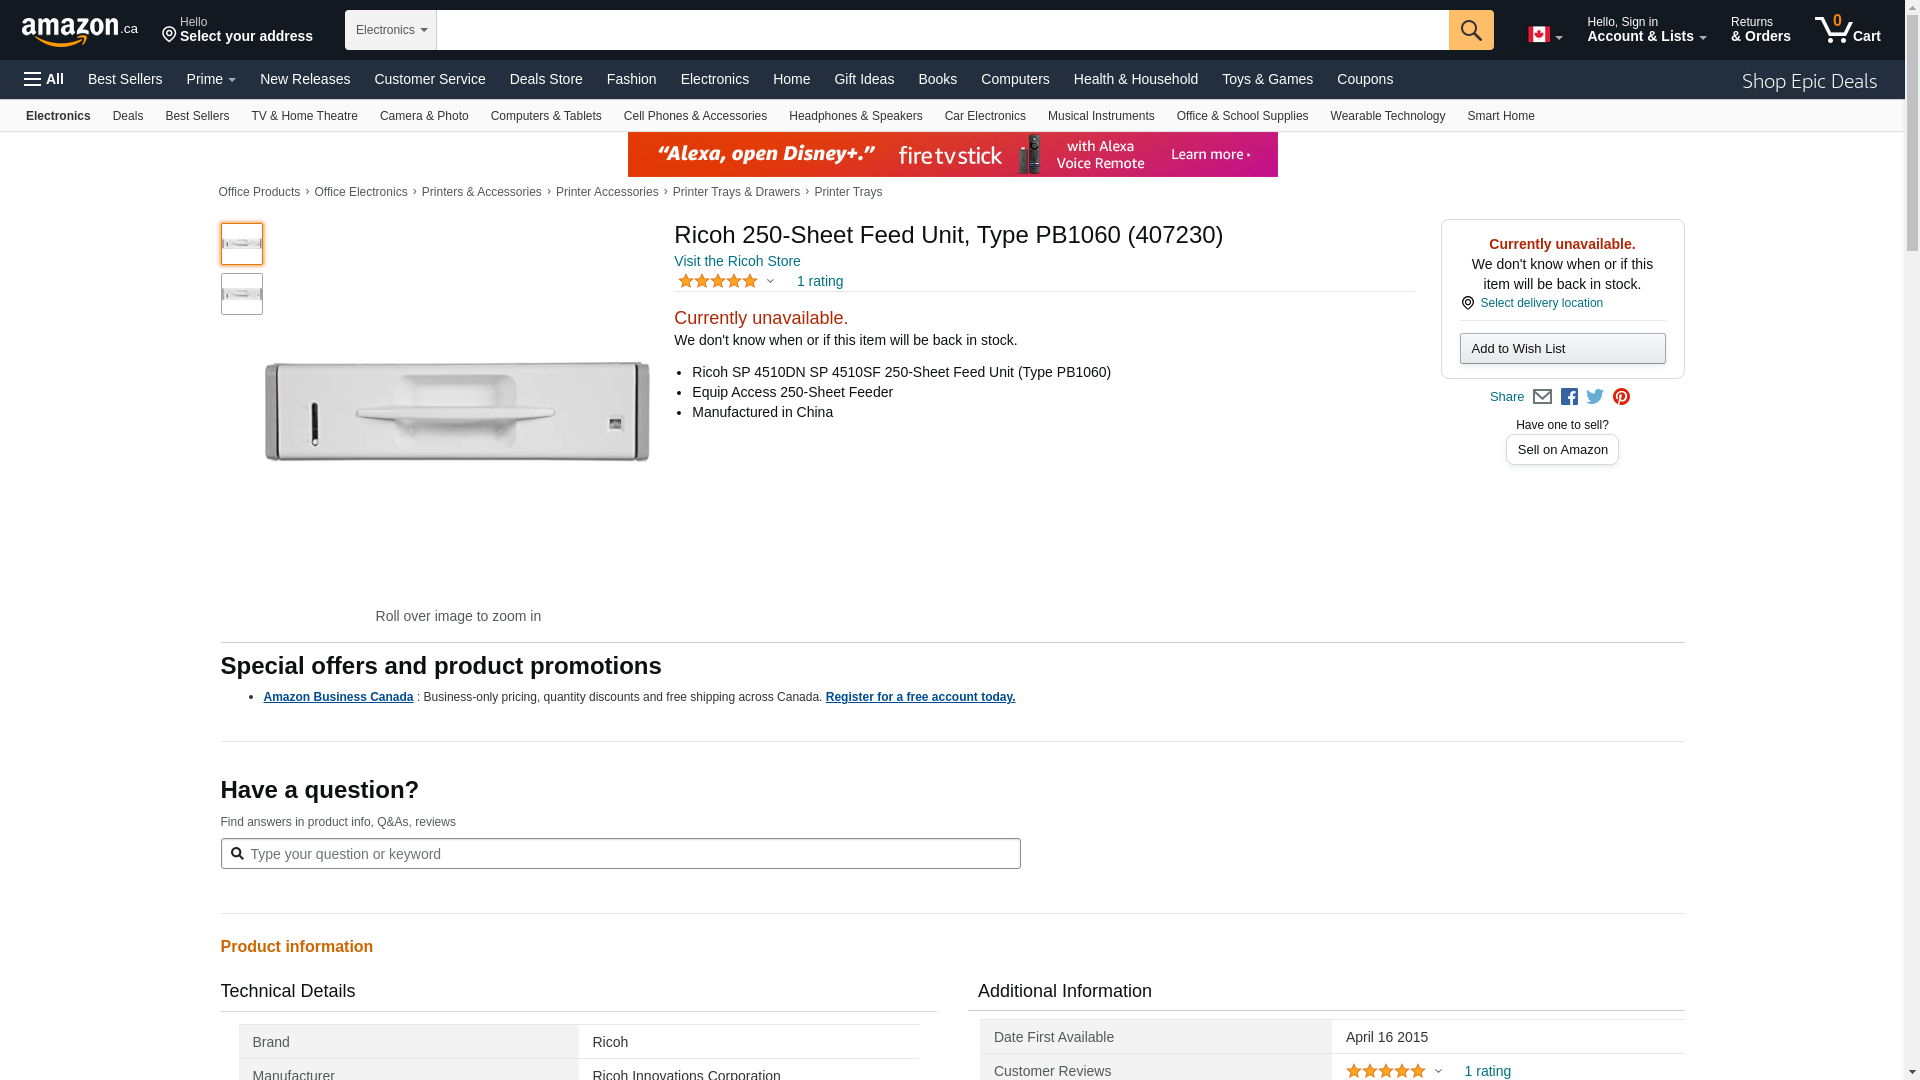Select the second product thumbnail image

click(242, 294)
